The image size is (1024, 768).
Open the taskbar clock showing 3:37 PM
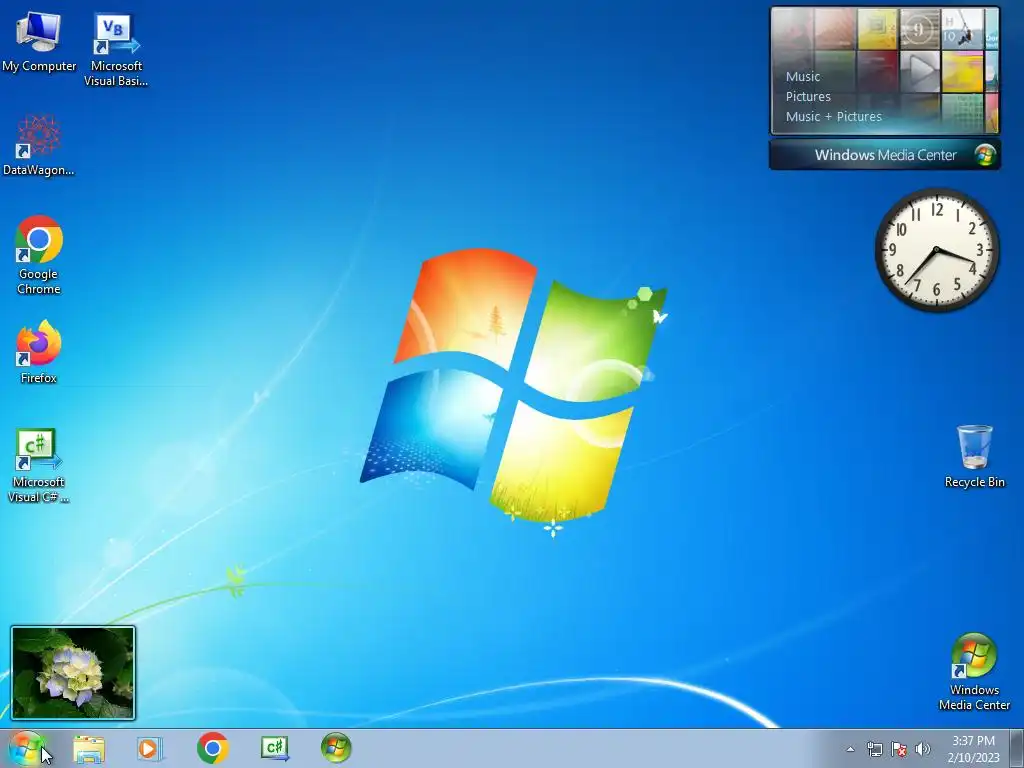(x=973, y=749)
